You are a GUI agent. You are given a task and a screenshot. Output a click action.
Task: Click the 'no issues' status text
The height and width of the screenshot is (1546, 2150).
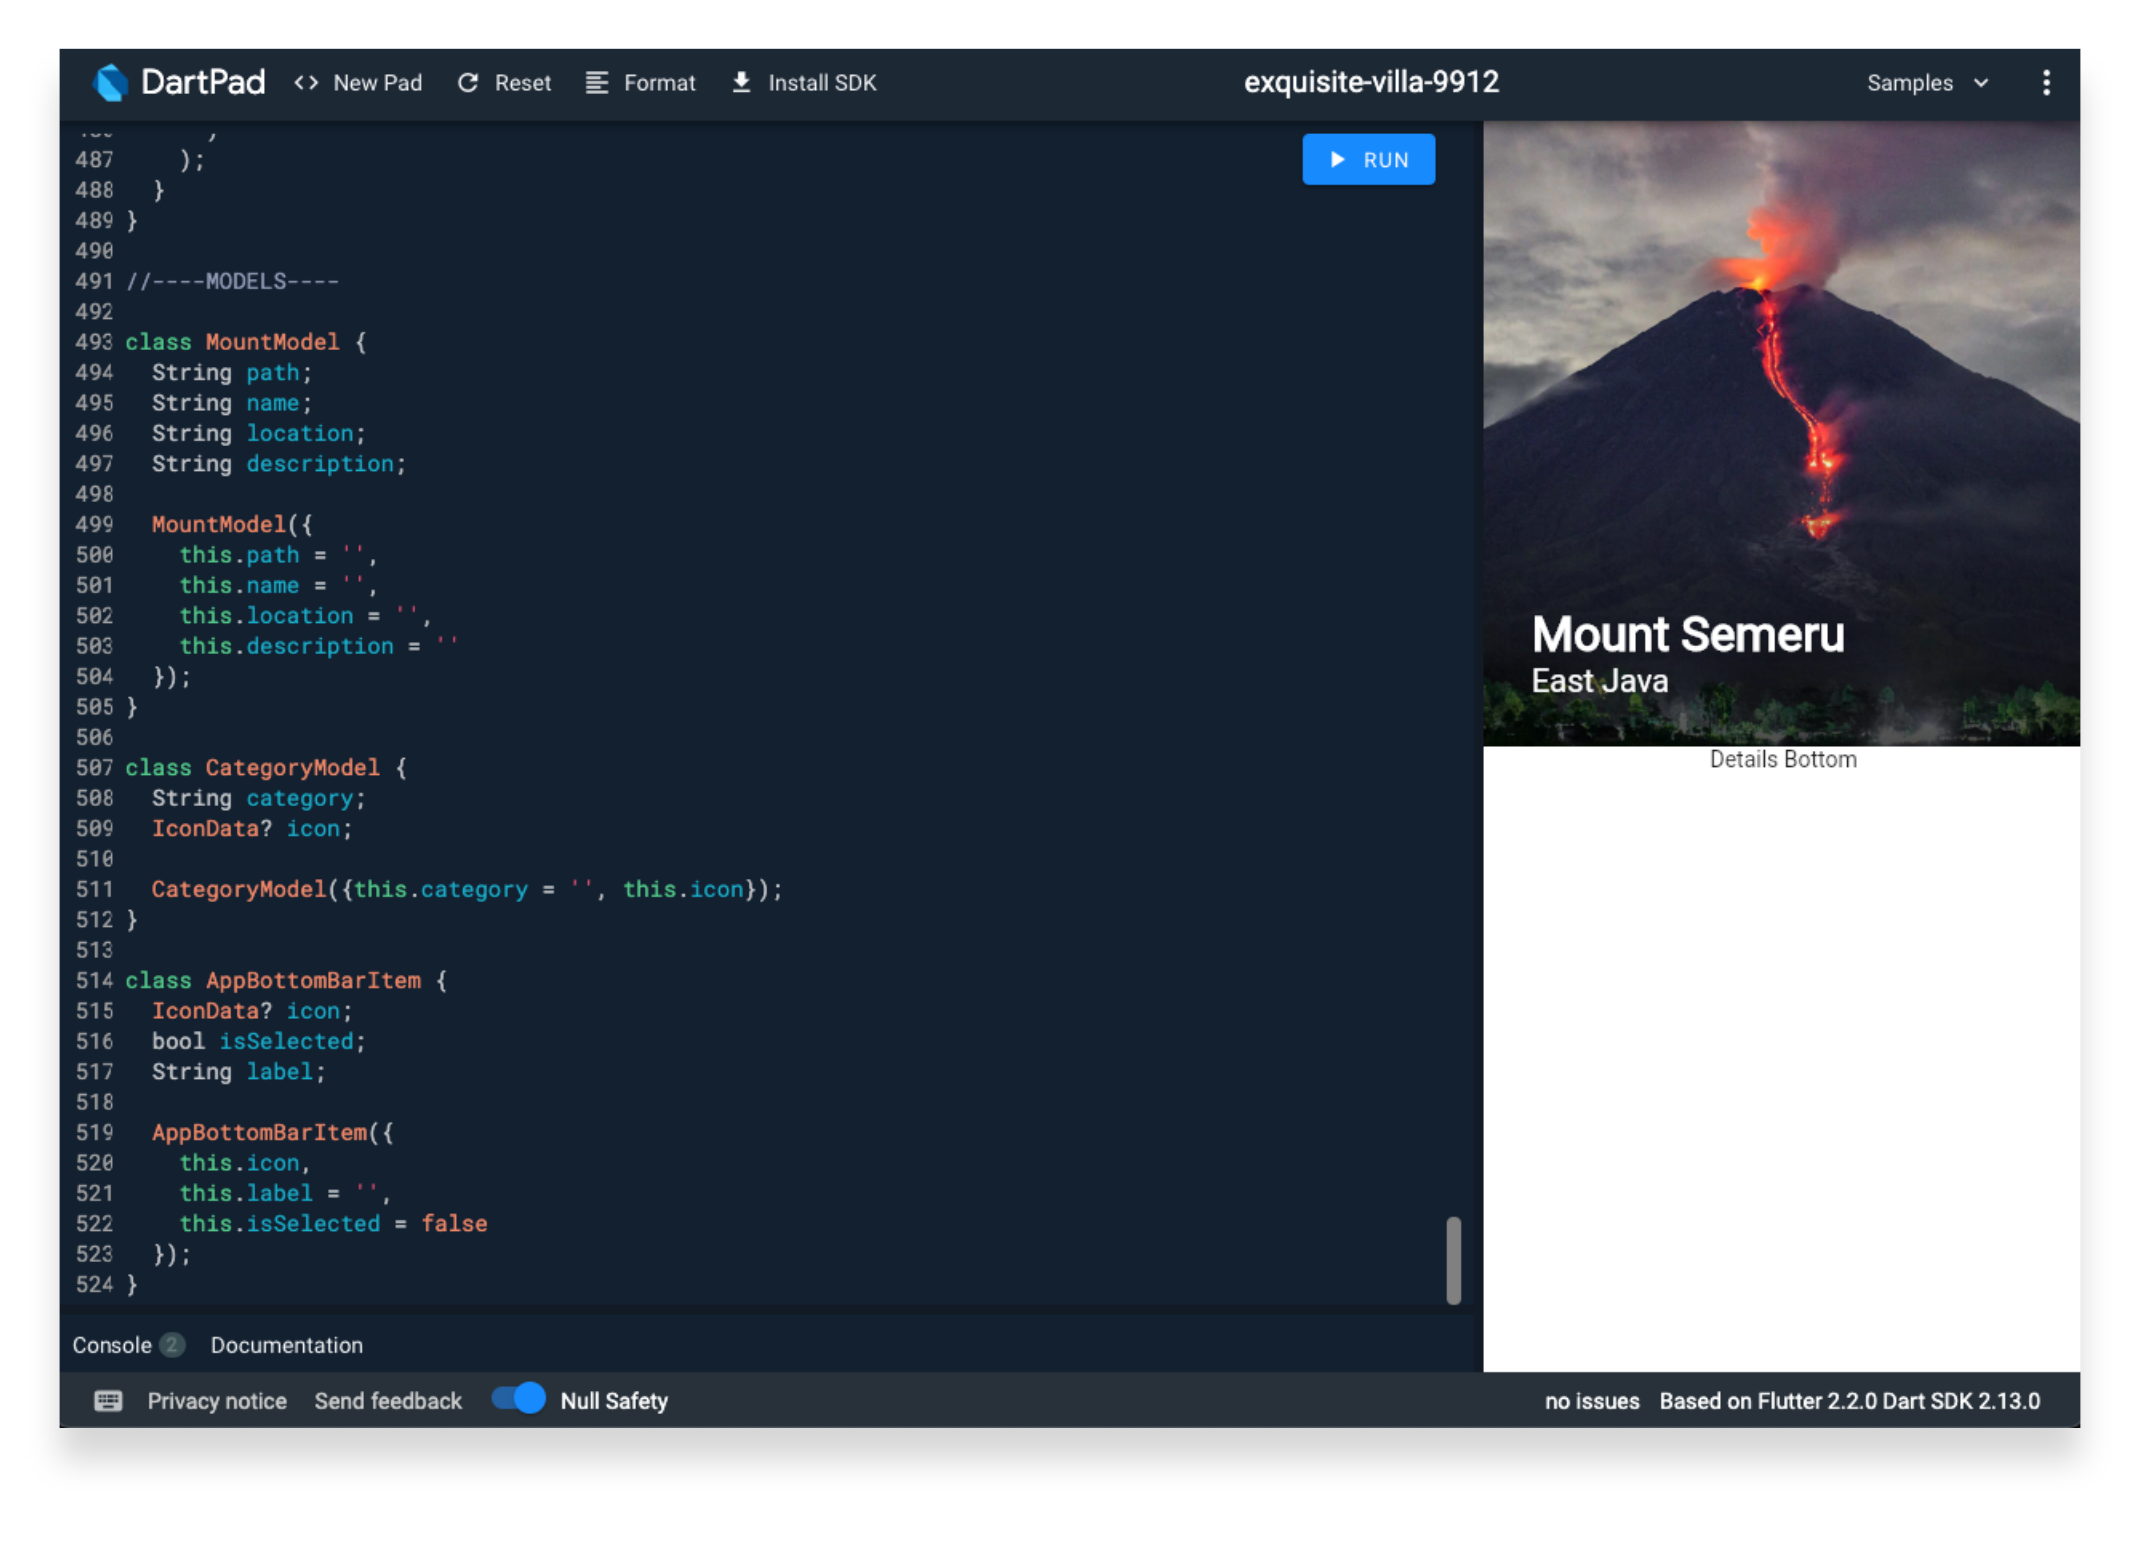point(1592,1401)
